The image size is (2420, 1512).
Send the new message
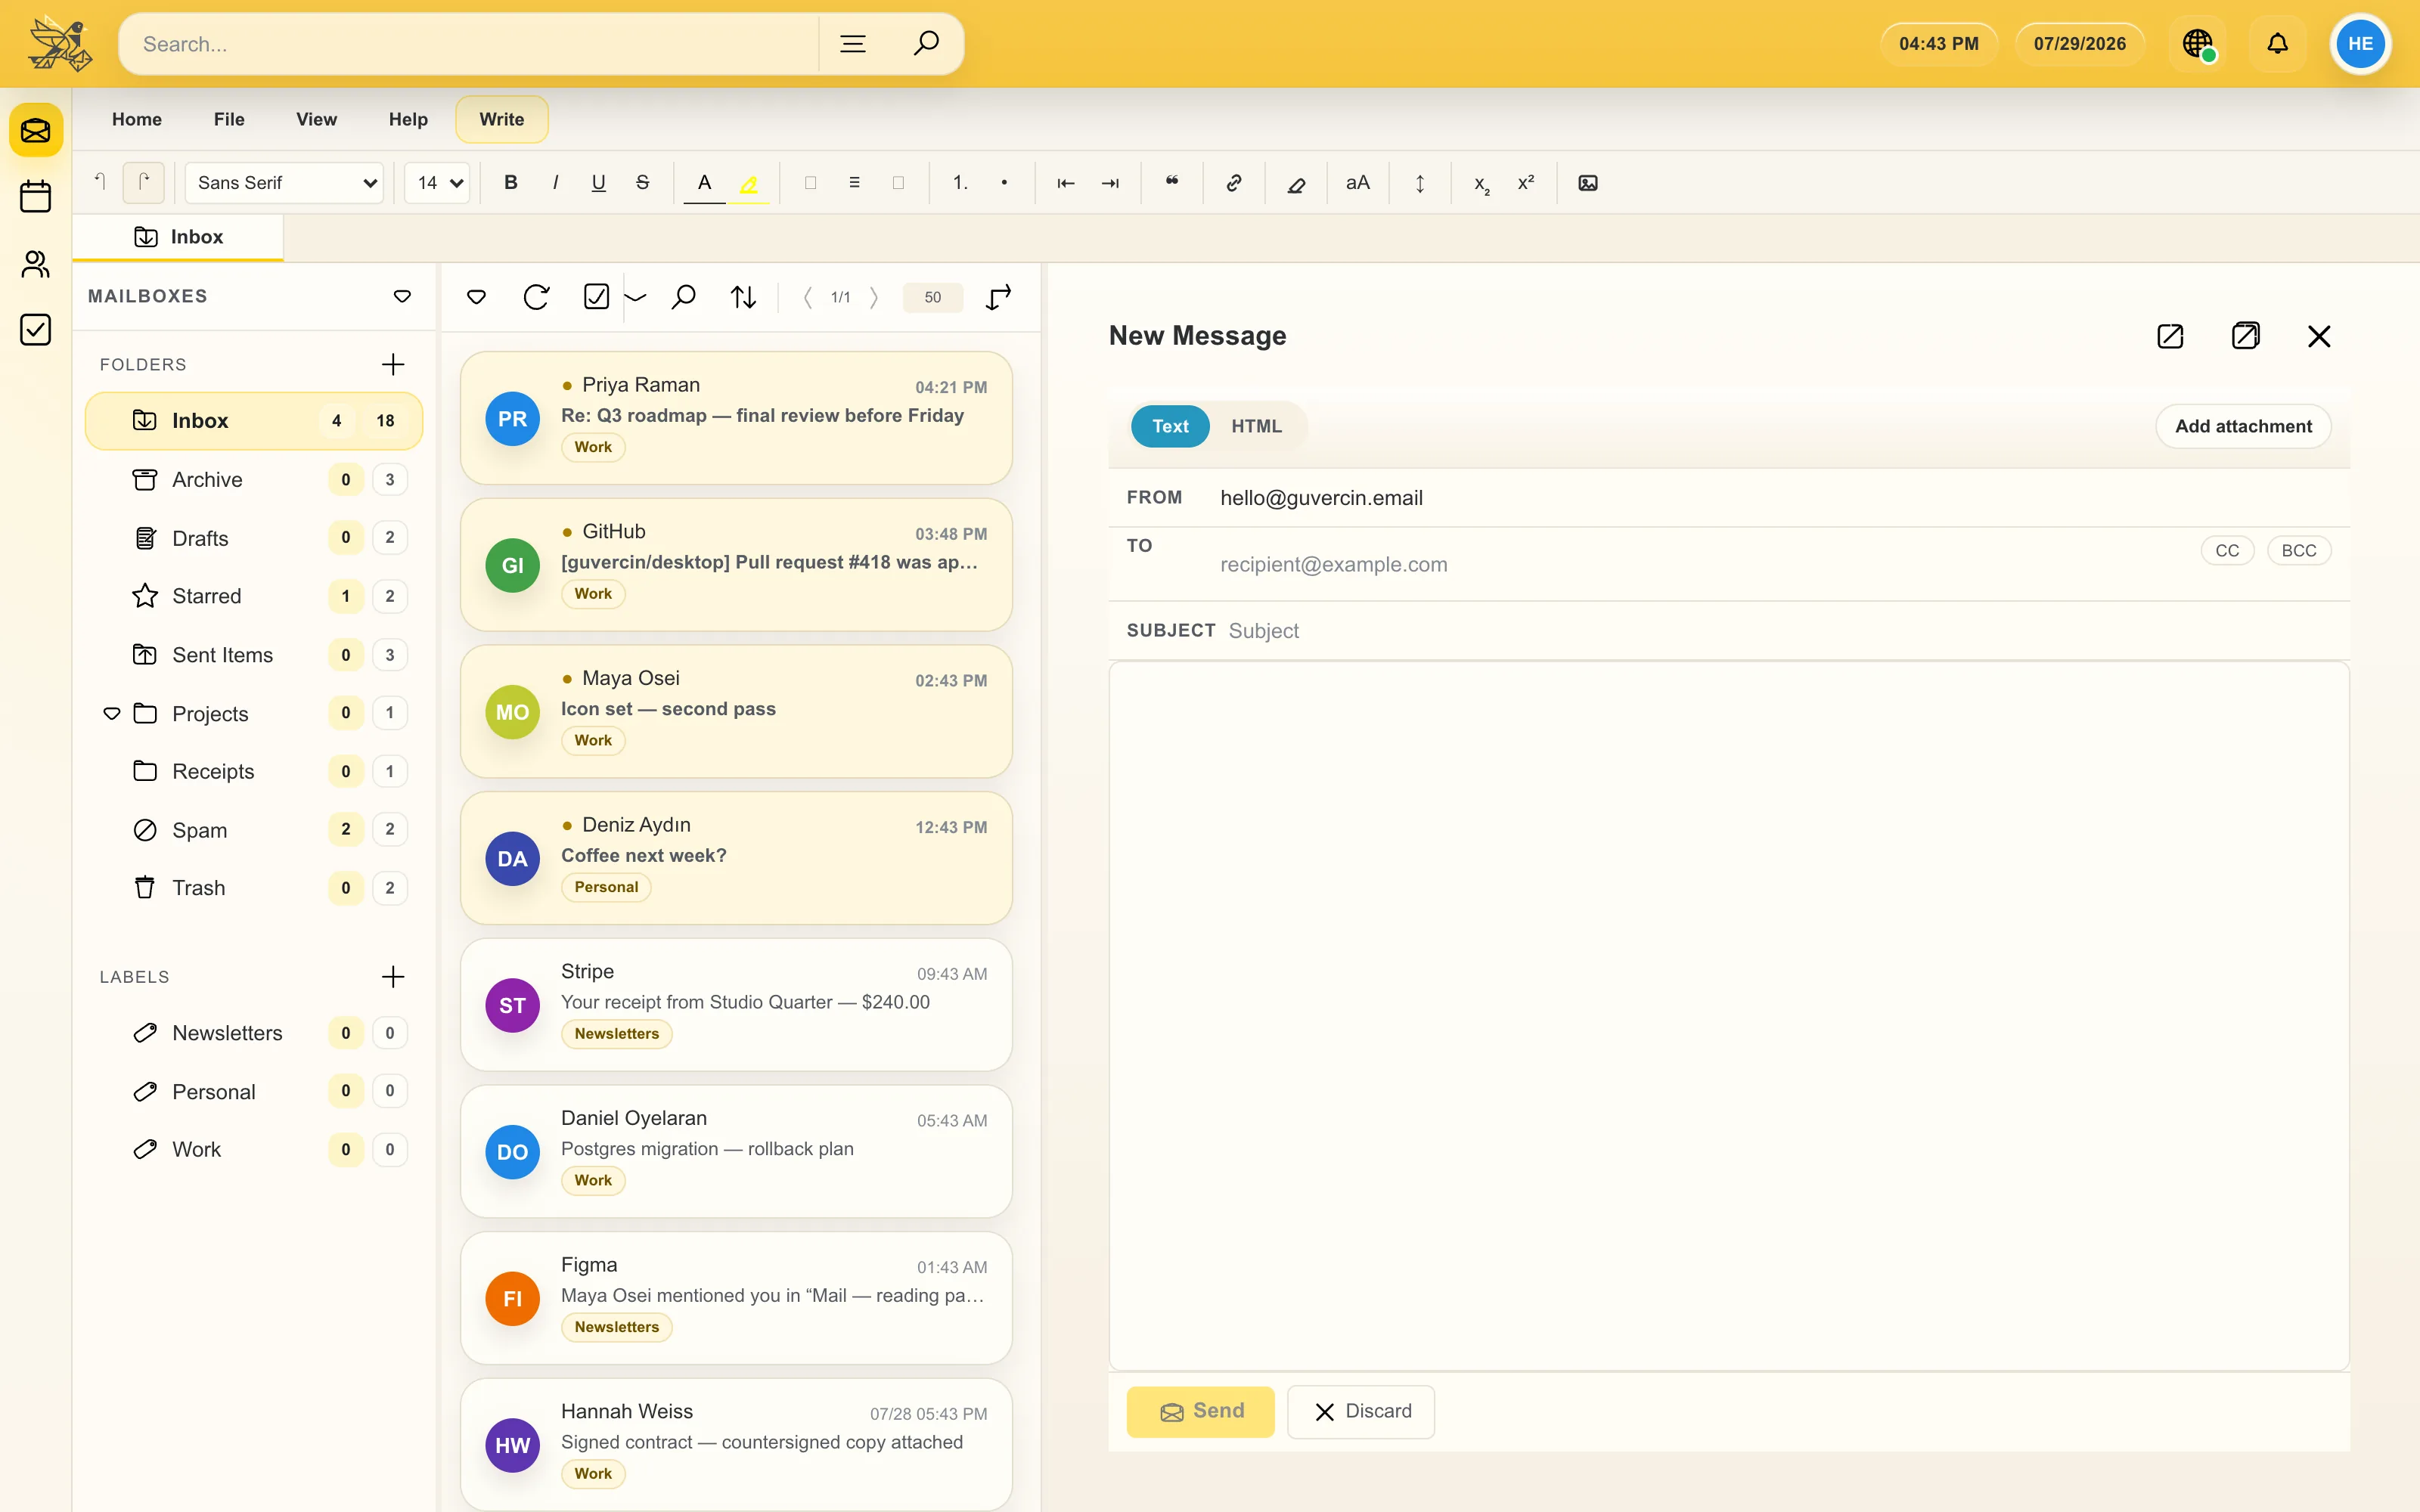click(1200, 1411)
